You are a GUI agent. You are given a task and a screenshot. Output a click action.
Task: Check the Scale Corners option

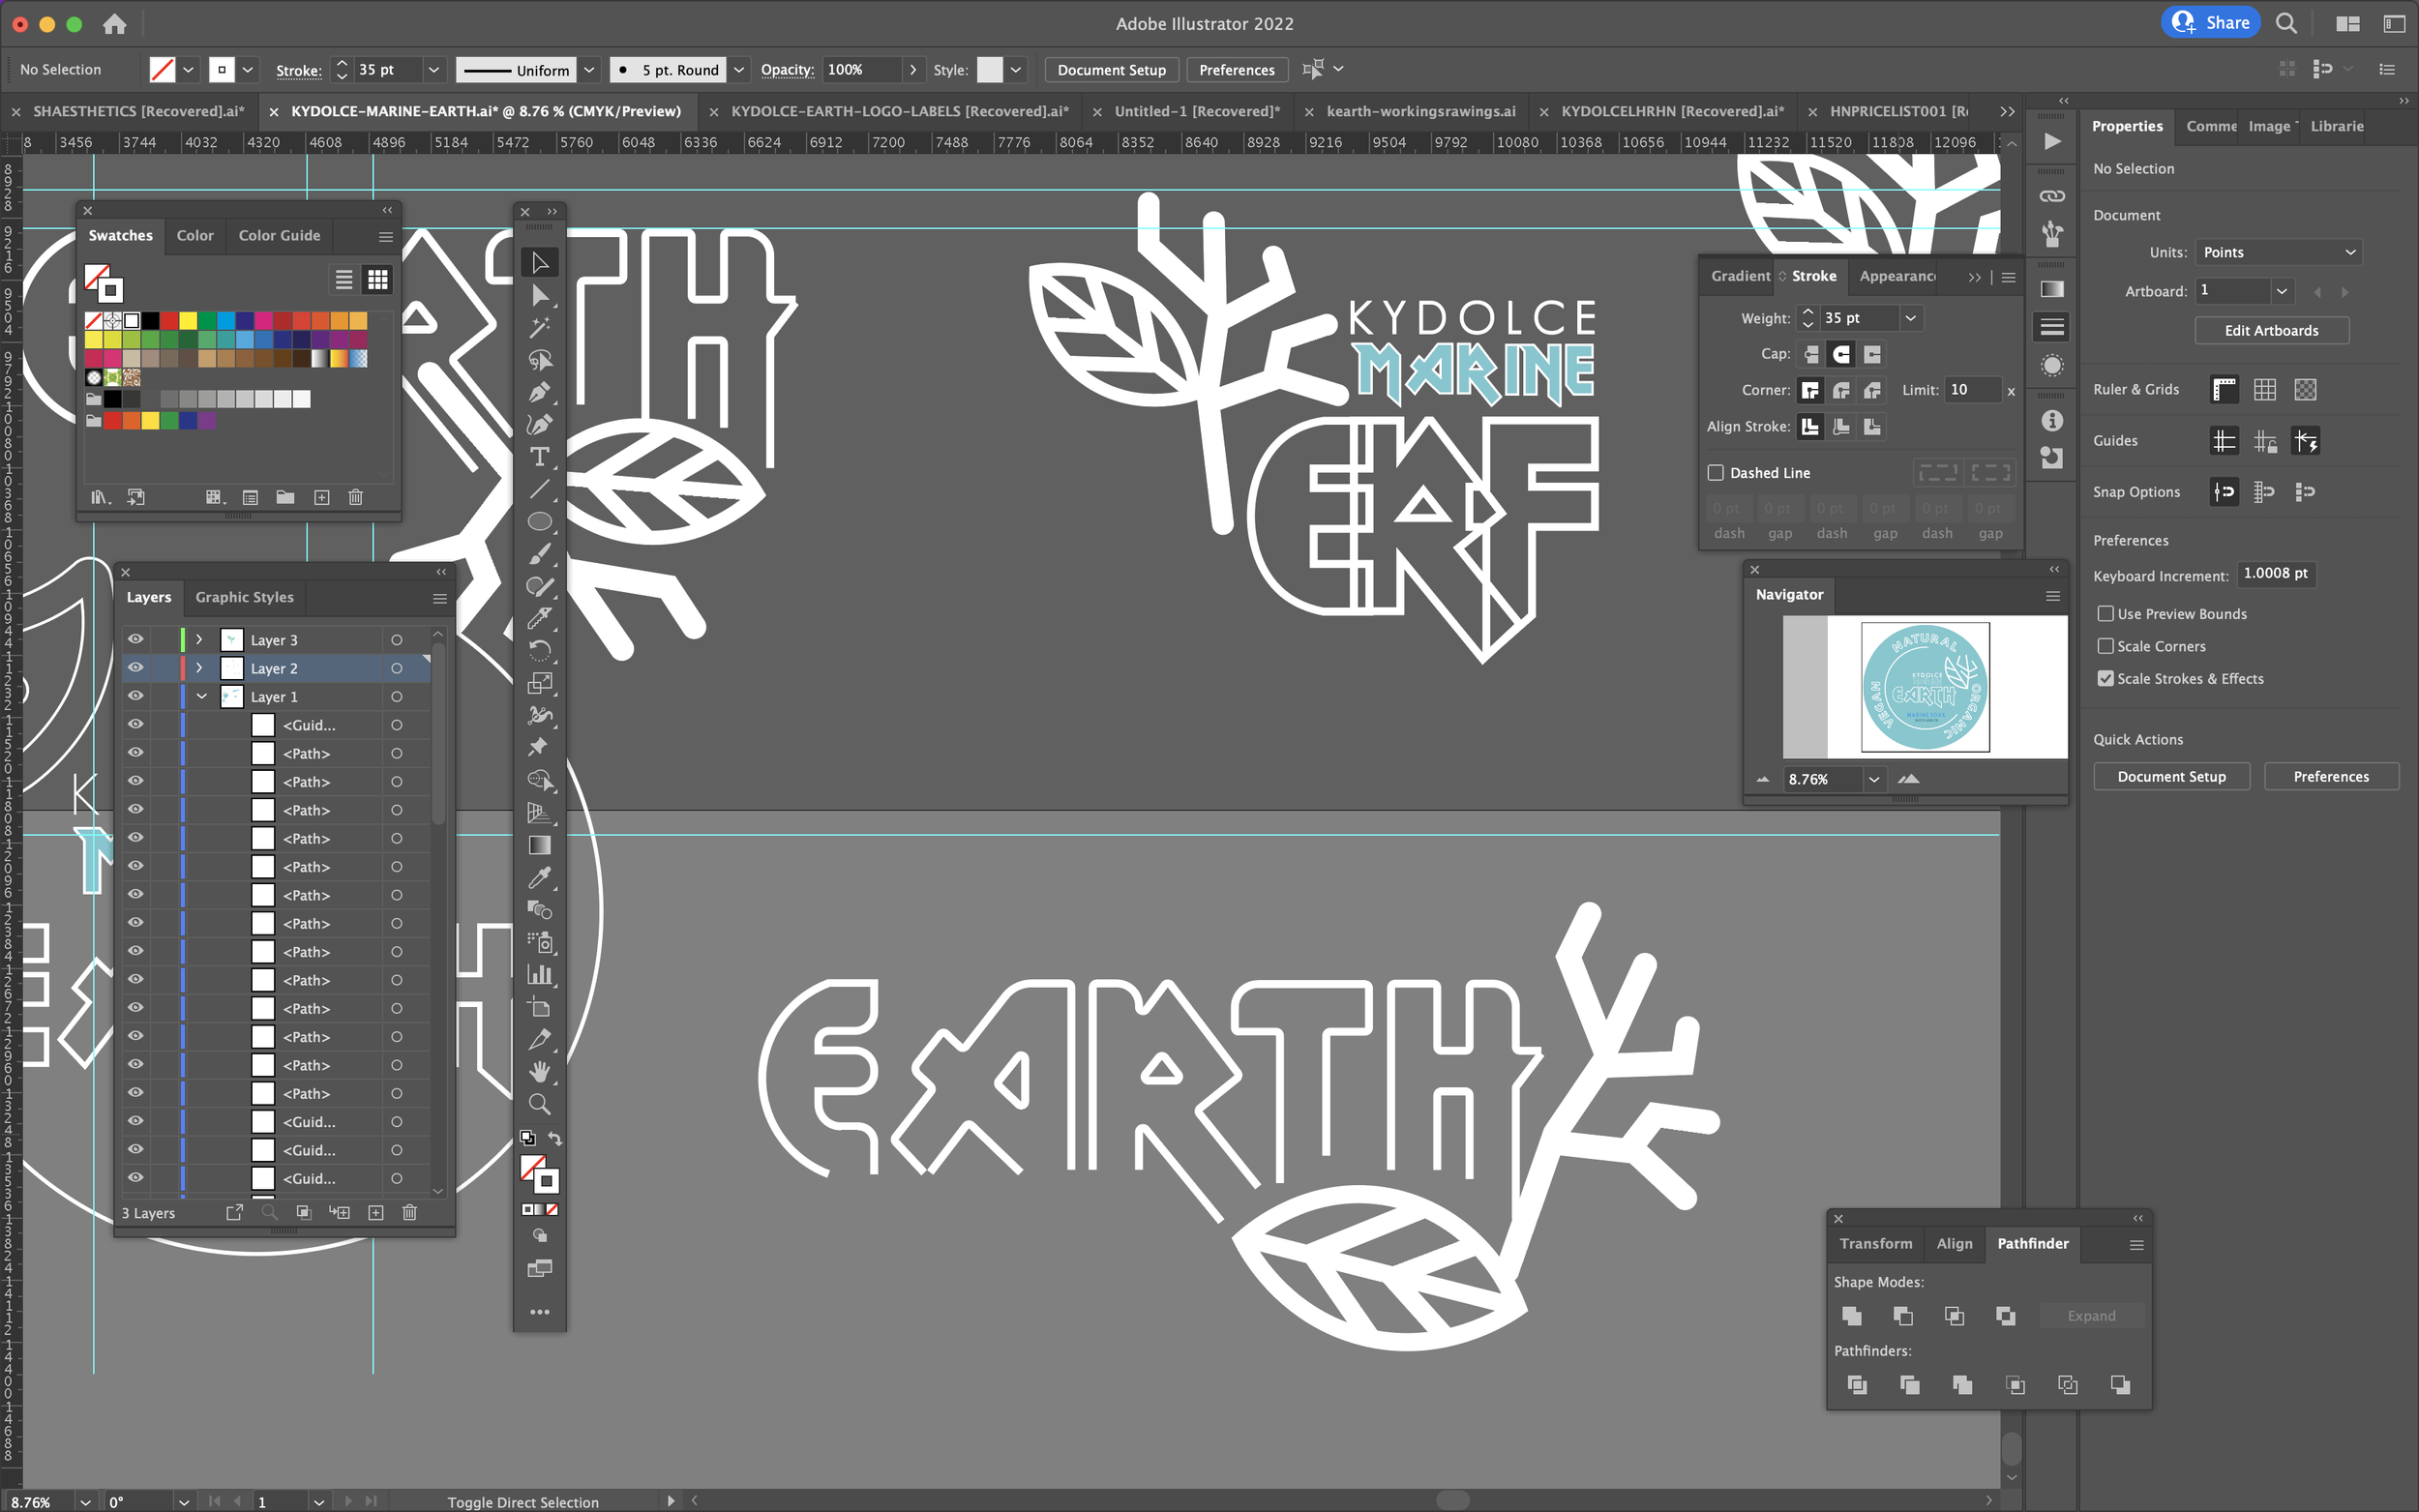(2105, 646)
